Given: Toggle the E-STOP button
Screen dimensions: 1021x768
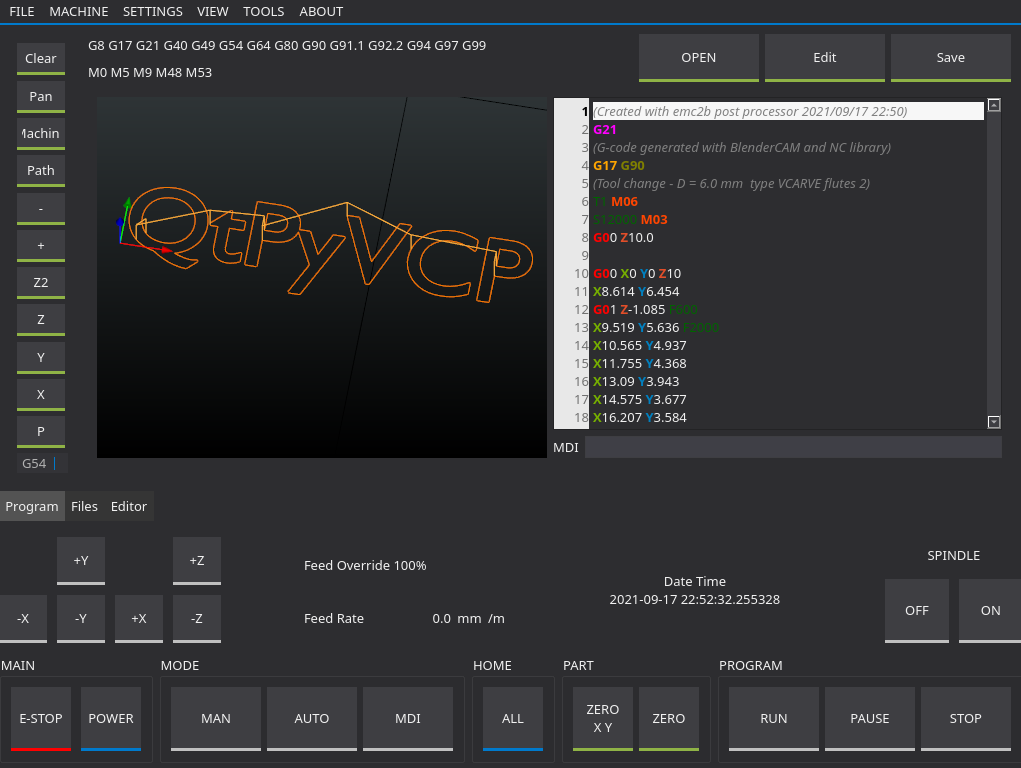Looking at the screenshot, I should (41, 719).
